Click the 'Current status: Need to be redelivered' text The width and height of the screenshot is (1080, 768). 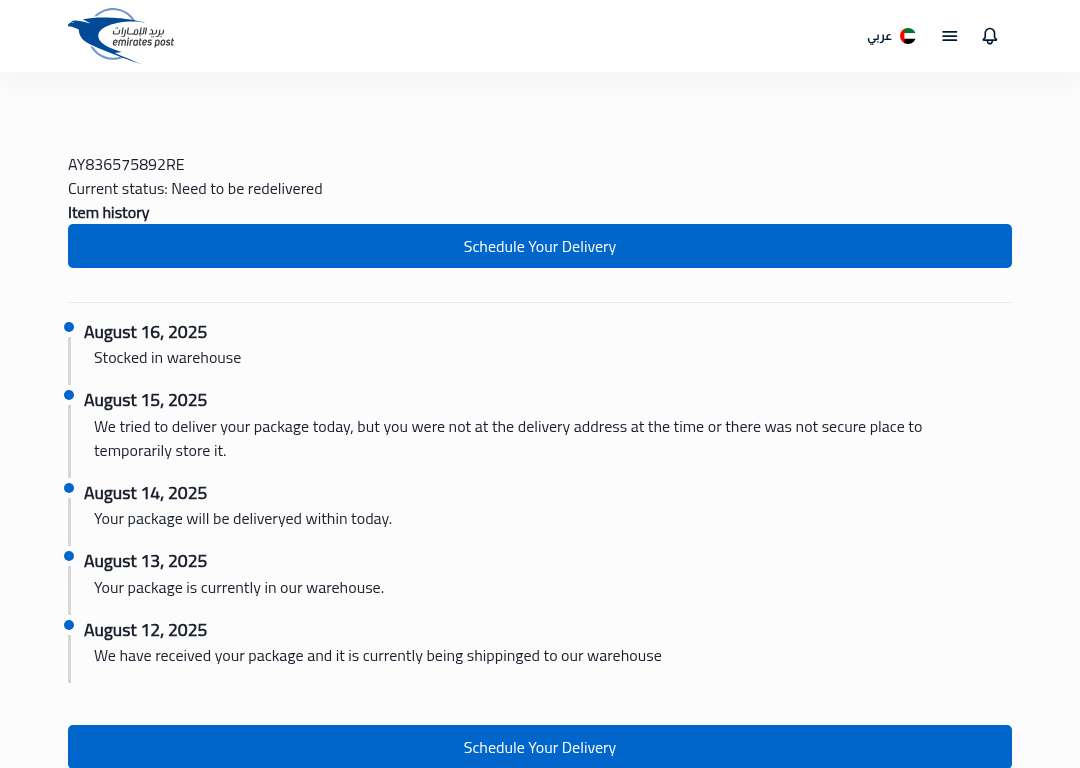(x=195, y=189)
